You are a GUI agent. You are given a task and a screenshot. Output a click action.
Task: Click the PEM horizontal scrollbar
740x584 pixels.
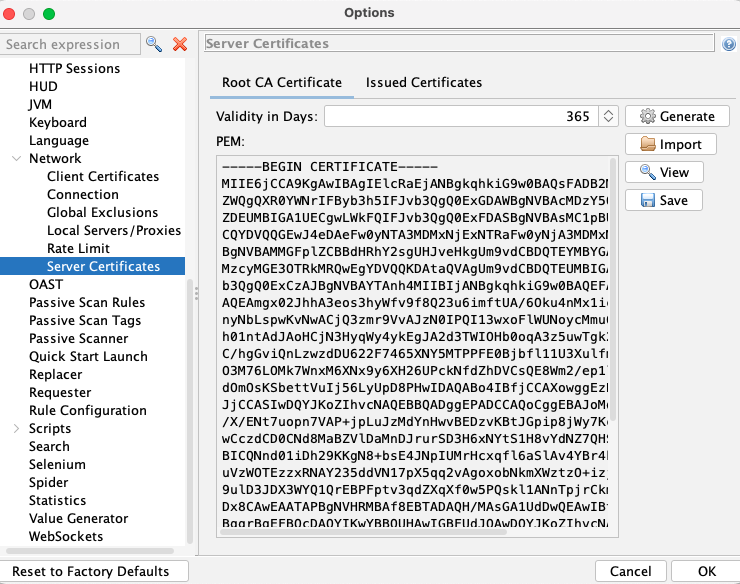tap(363, 532)
